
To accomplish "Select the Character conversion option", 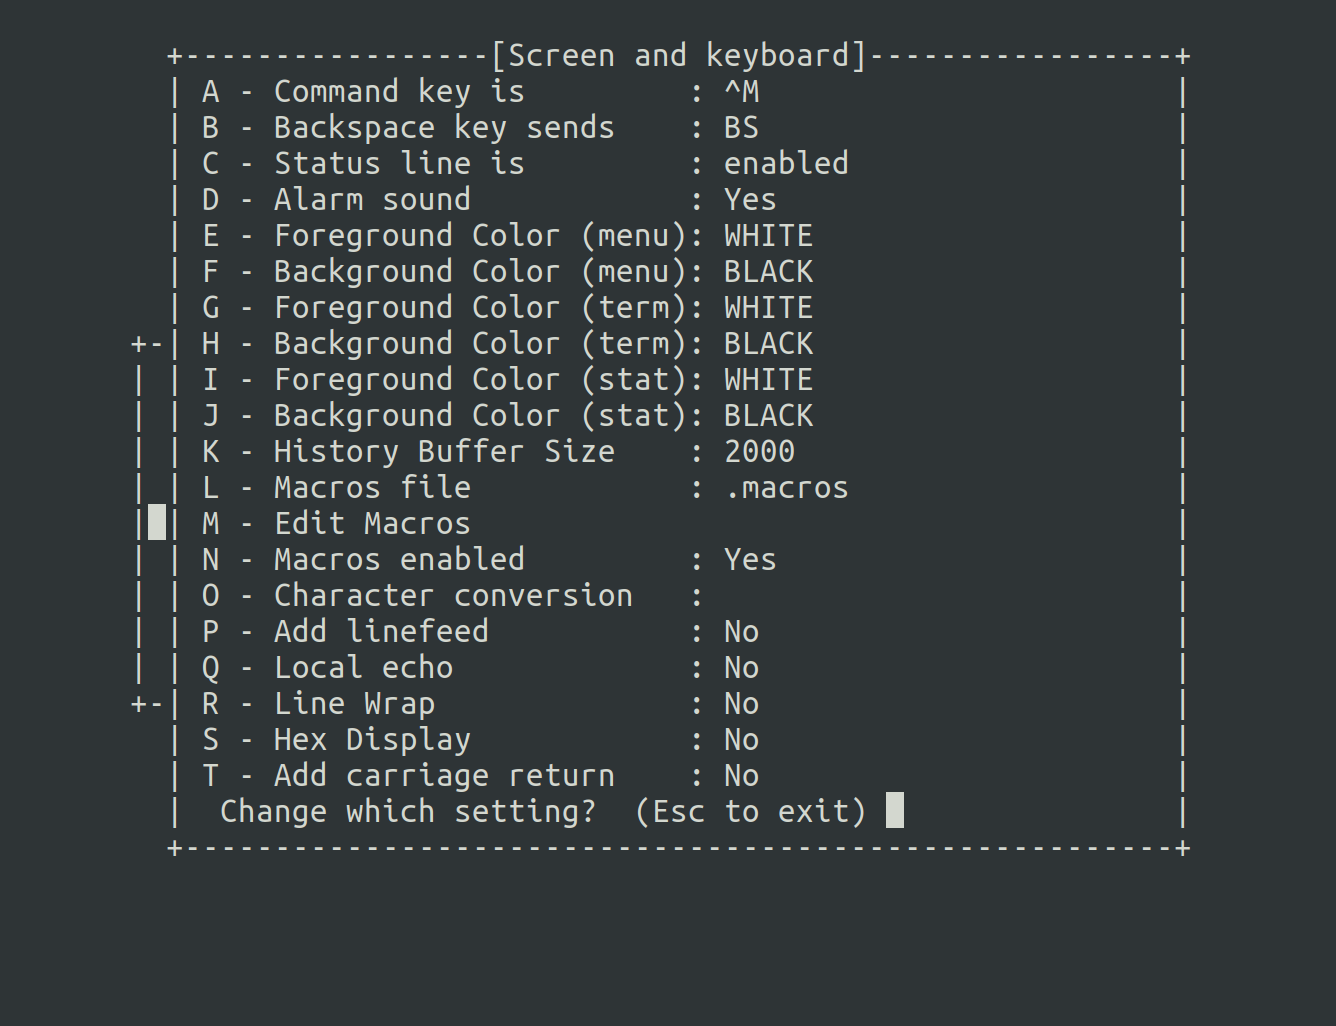I will pos(452,596).
